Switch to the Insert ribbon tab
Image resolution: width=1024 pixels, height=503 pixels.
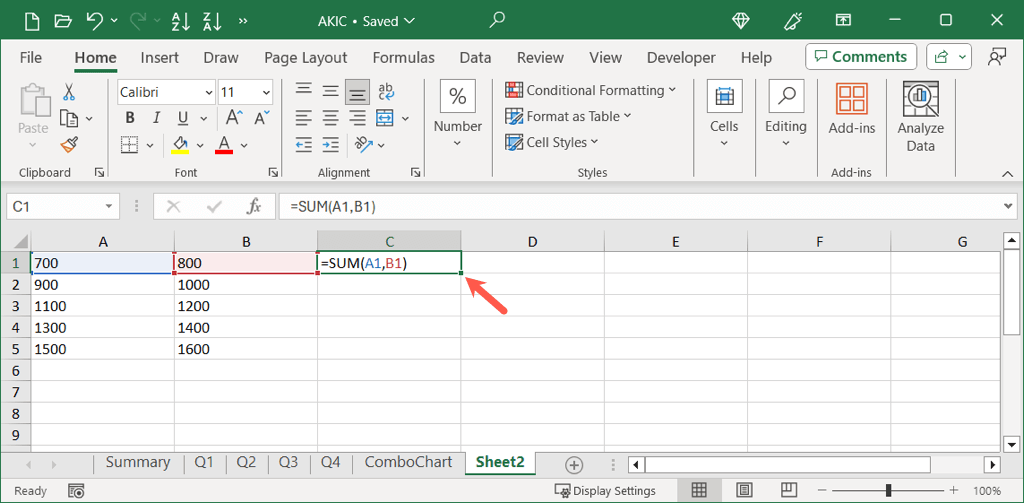159,57
